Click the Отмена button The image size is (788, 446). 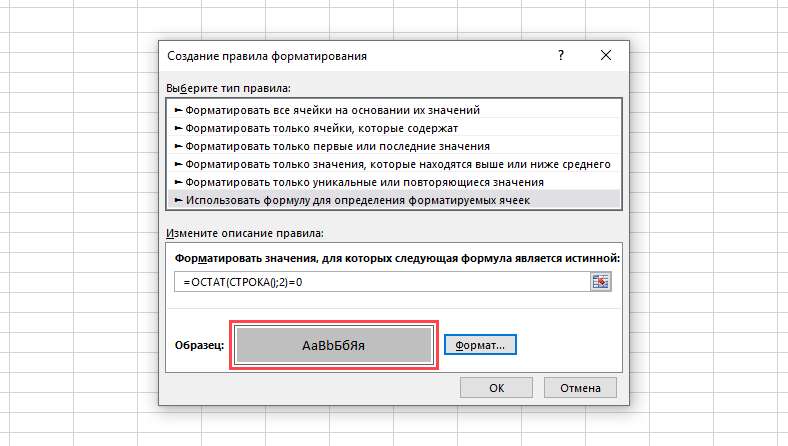click(x=580, y=388)
